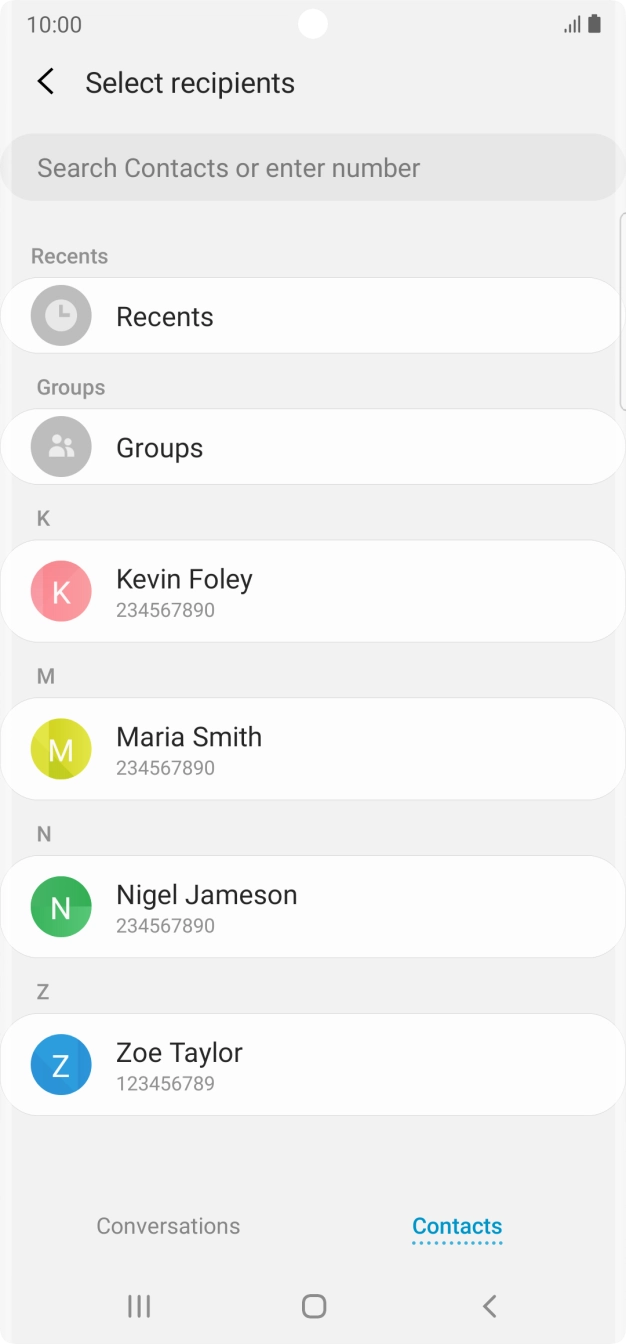Select Nigel Jameson's avatar circle
This screenshot has width=626, height=1344.
[60, 906]
